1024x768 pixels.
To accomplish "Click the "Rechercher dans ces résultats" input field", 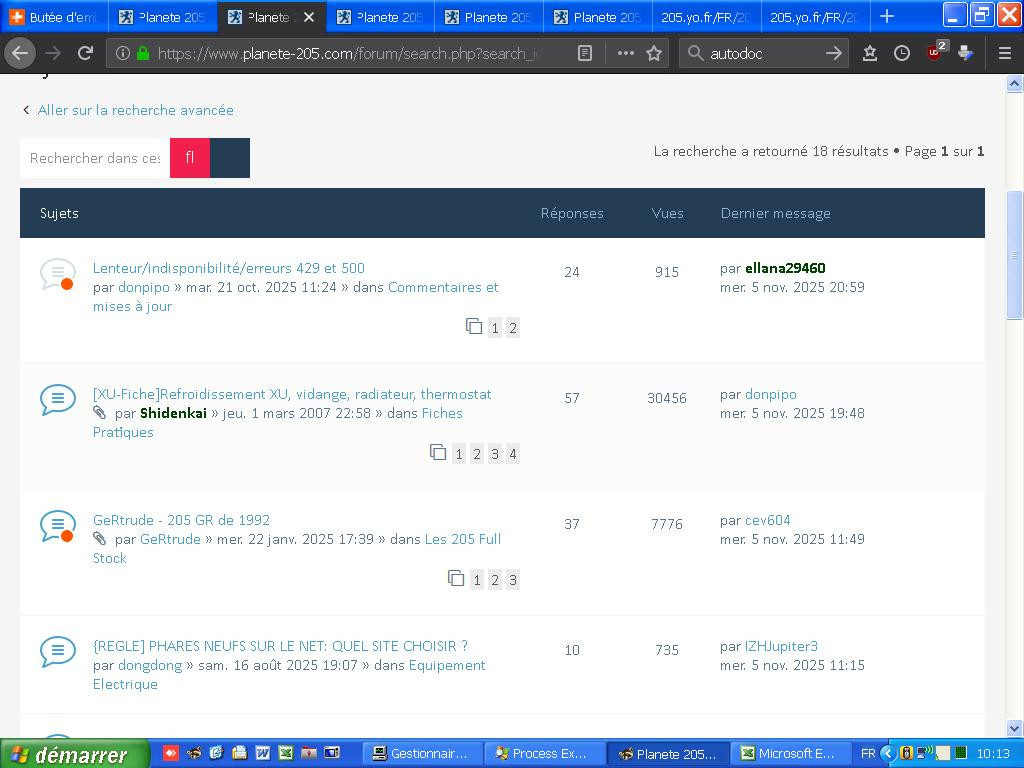I will 95,158.
